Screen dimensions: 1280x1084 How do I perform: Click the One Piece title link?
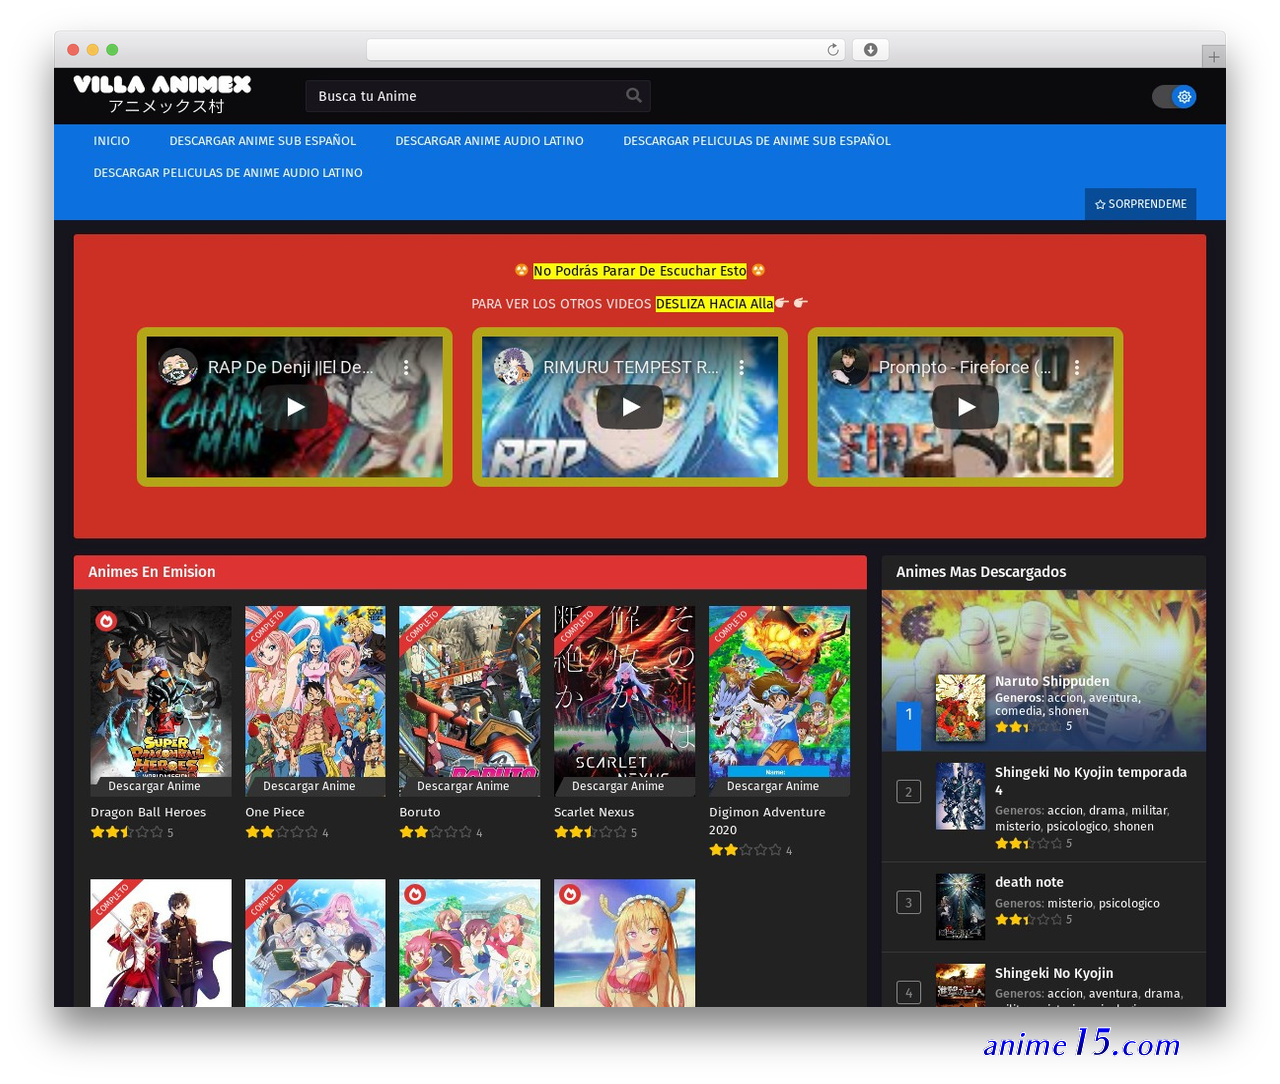[x=275, y=812]
